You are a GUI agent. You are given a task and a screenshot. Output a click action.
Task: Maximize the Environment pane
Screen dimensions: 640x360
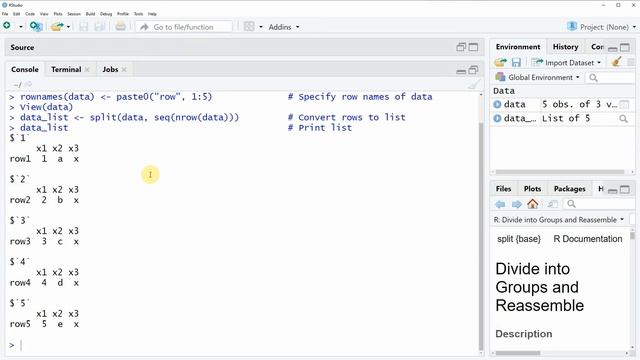625,47
